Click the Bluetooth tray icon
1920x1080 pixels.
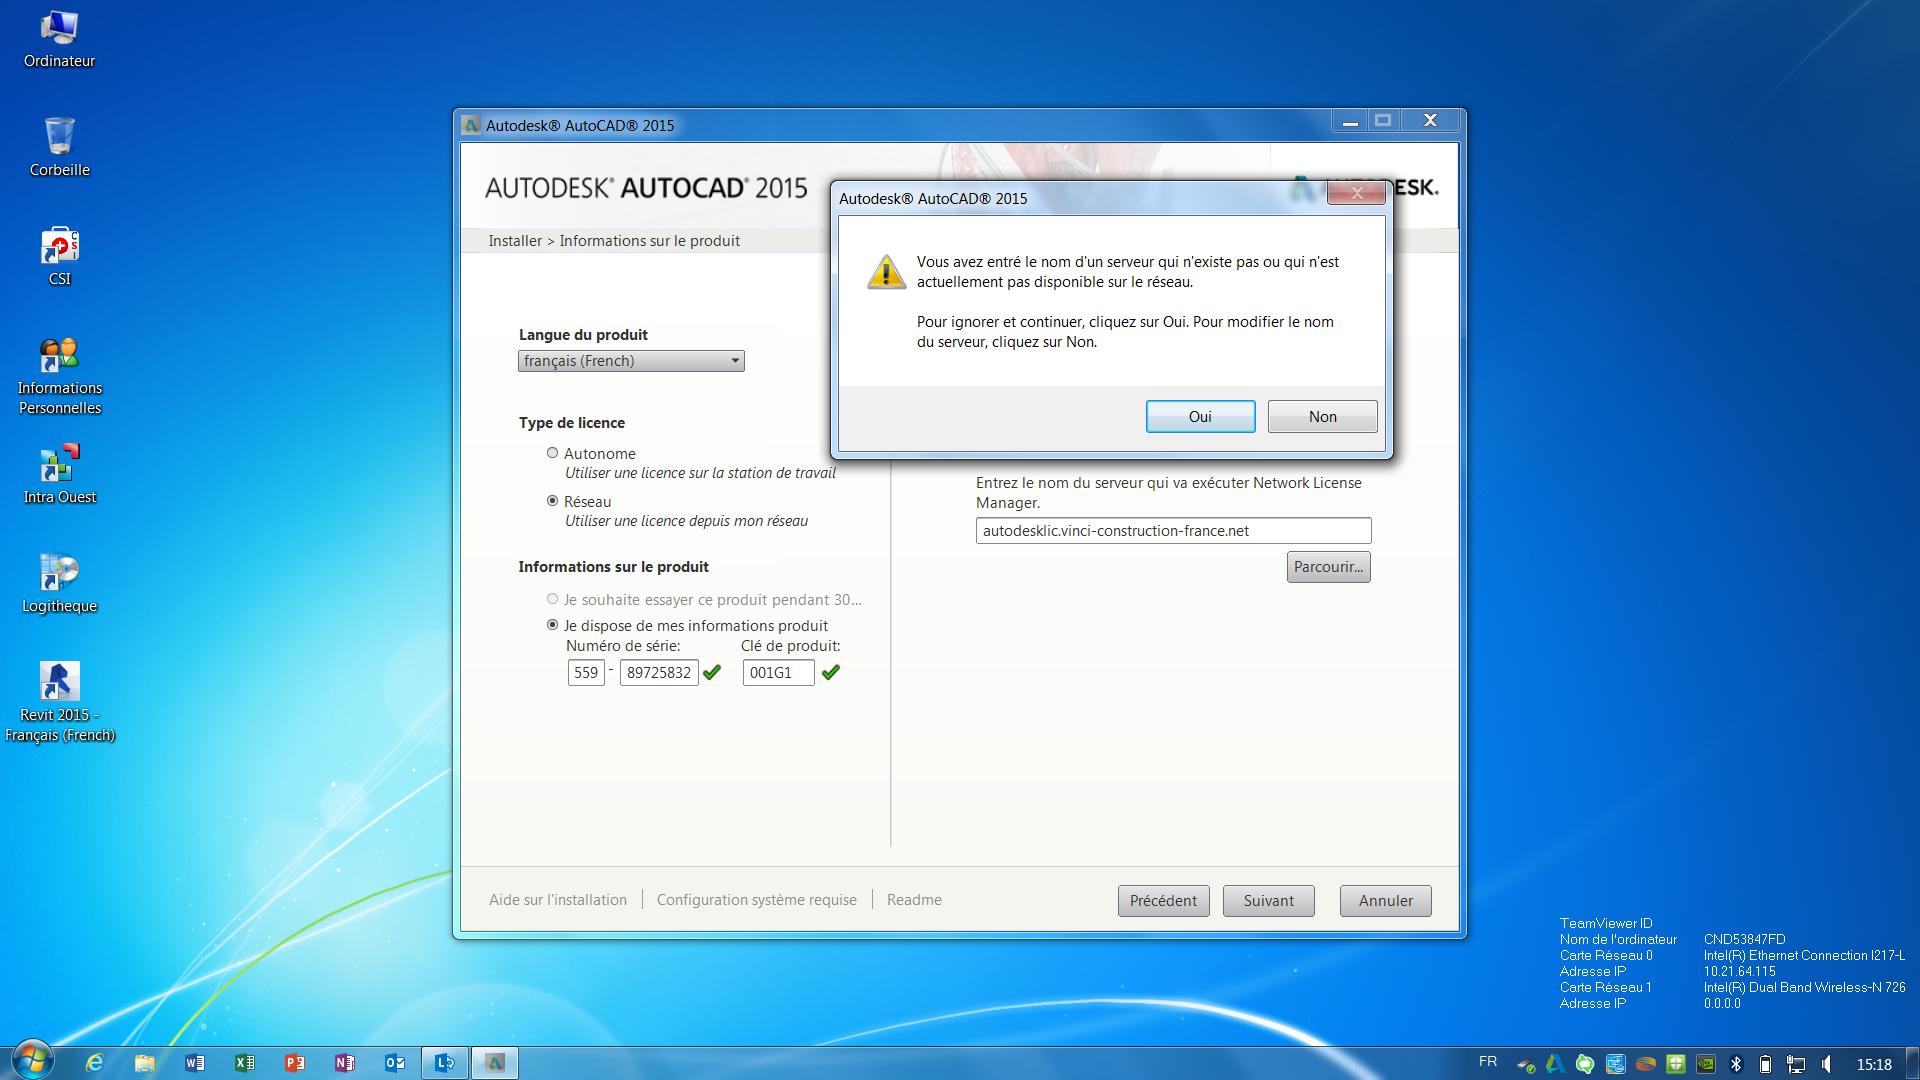click(1736, 1064)
